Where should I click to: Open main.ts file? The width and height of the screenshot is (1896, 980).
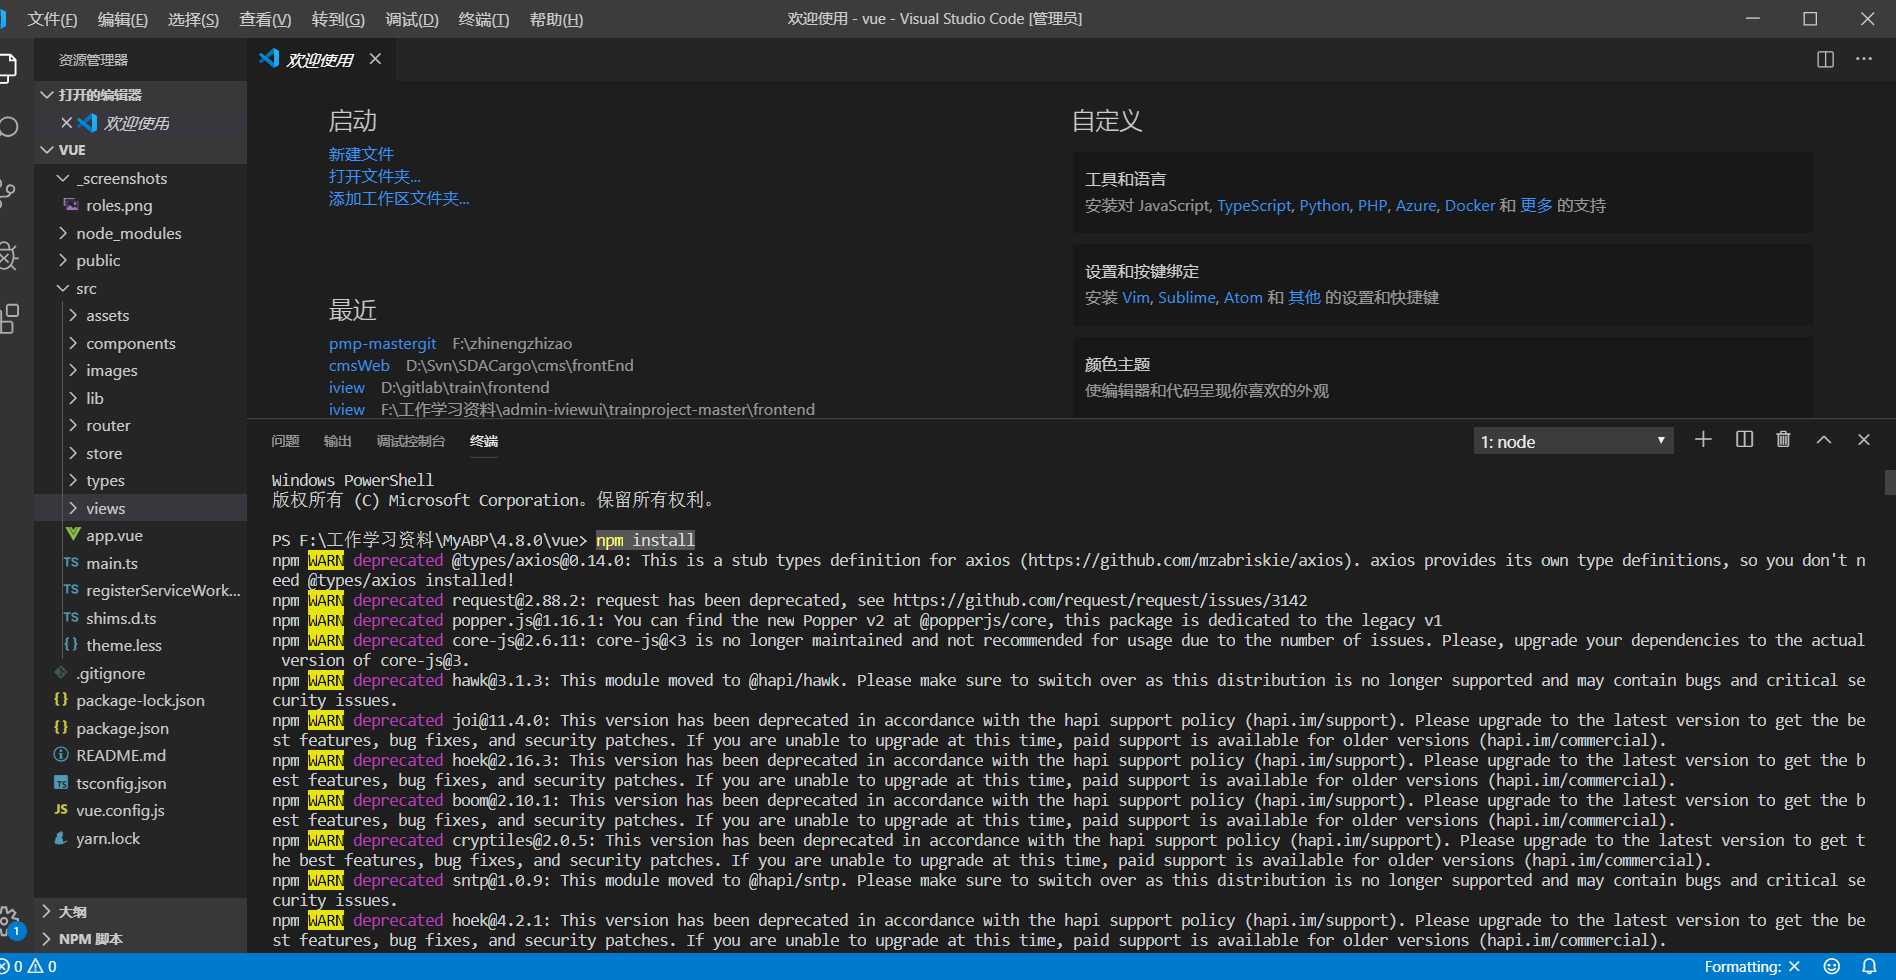[140, 563]
